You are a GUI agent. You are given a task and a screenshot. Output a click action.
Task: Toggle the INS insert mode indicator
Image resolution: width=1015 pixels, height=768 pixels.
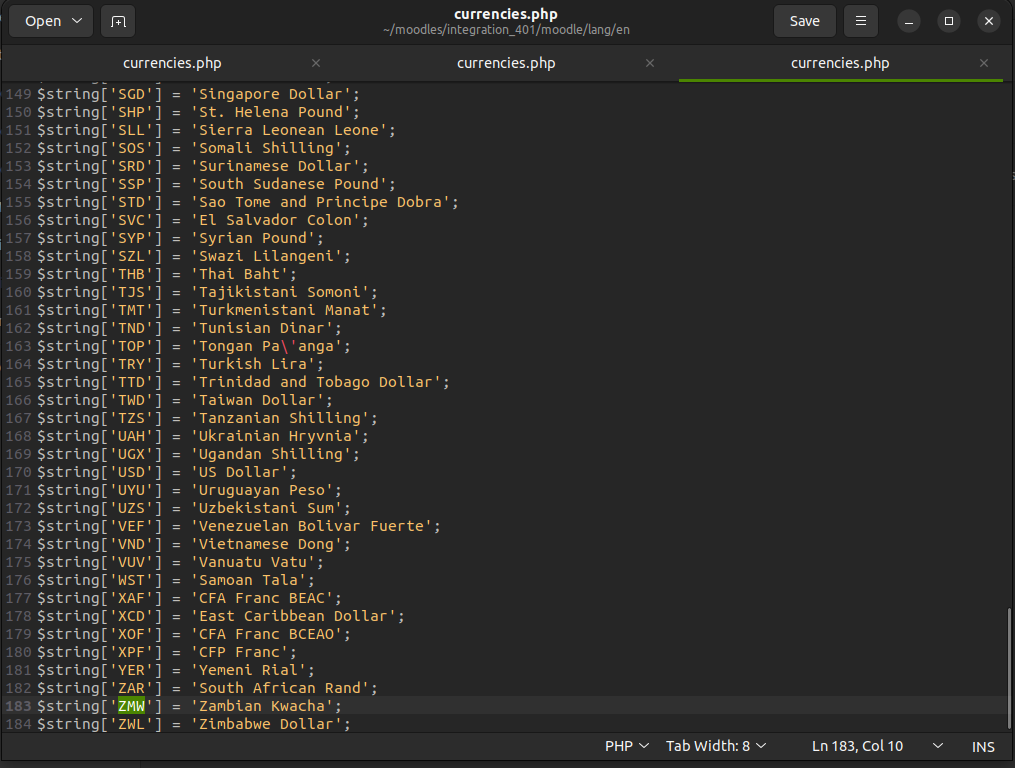pyautogui.click(x=983, y=747)
